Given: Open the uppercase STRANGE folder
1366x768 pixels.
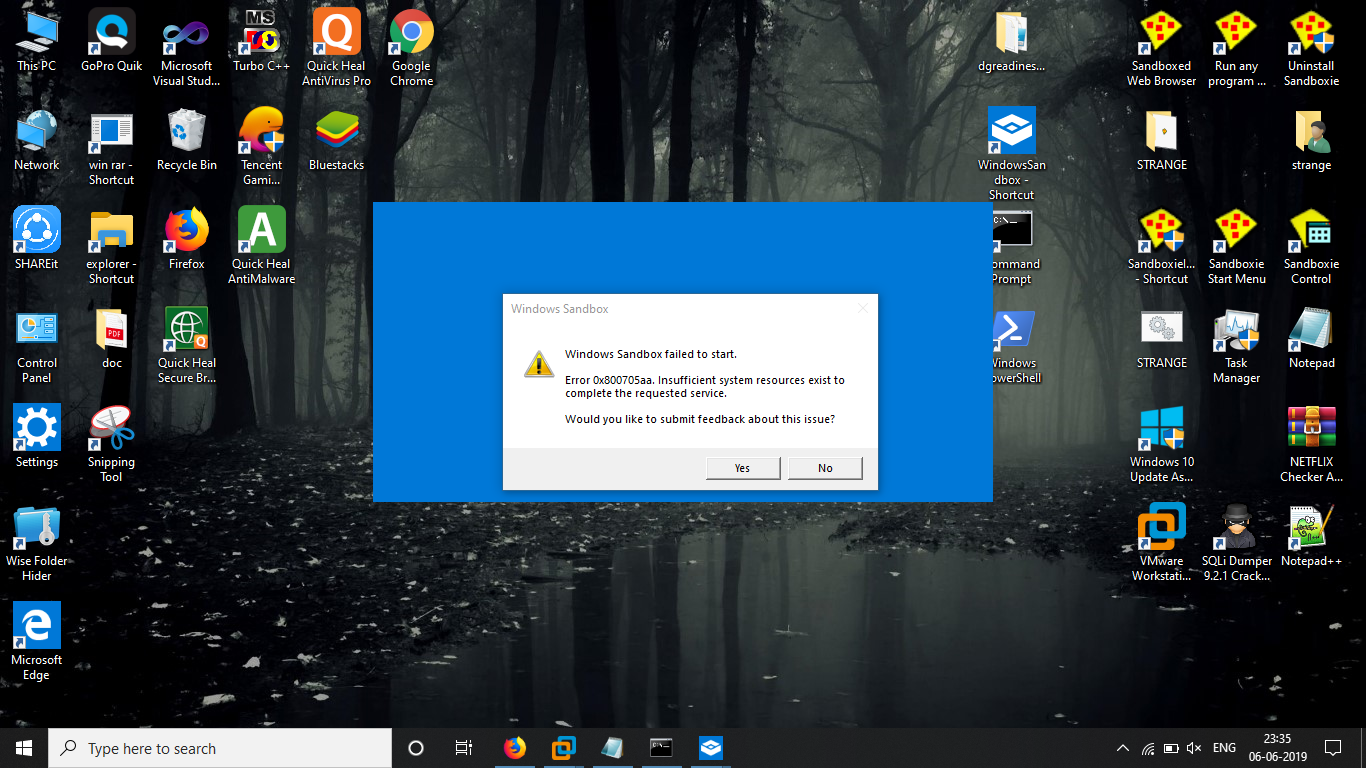Looking at the screenshot, I should point(1162,142).
